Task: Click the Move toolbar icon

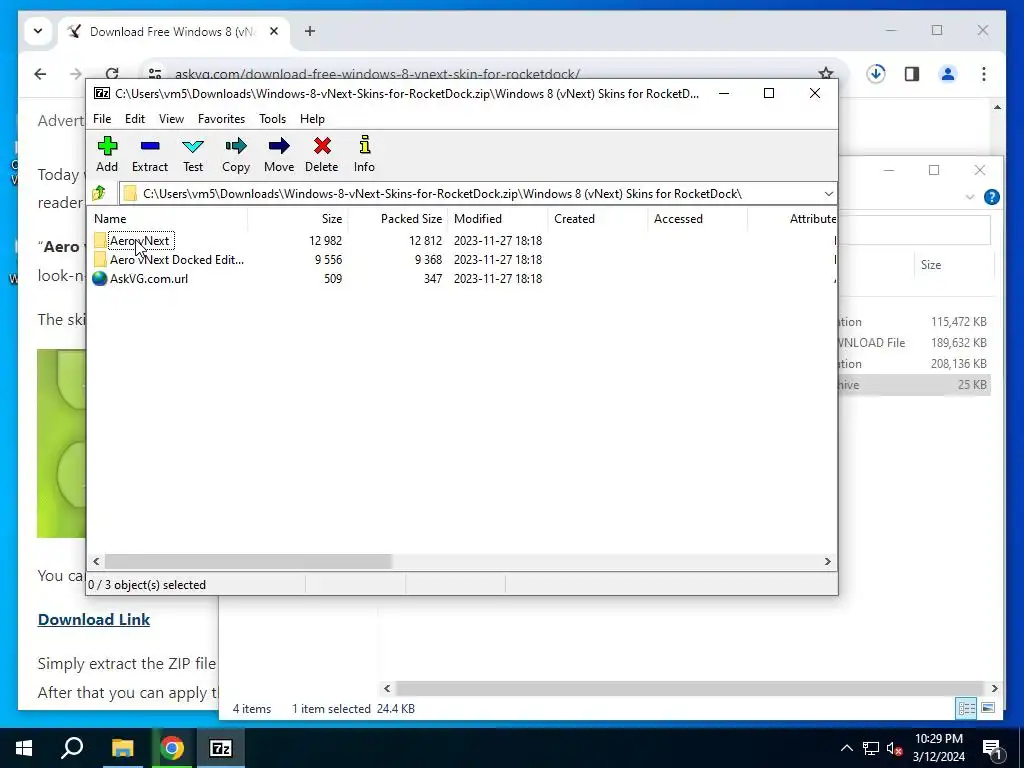Action: tap(279, 154)
